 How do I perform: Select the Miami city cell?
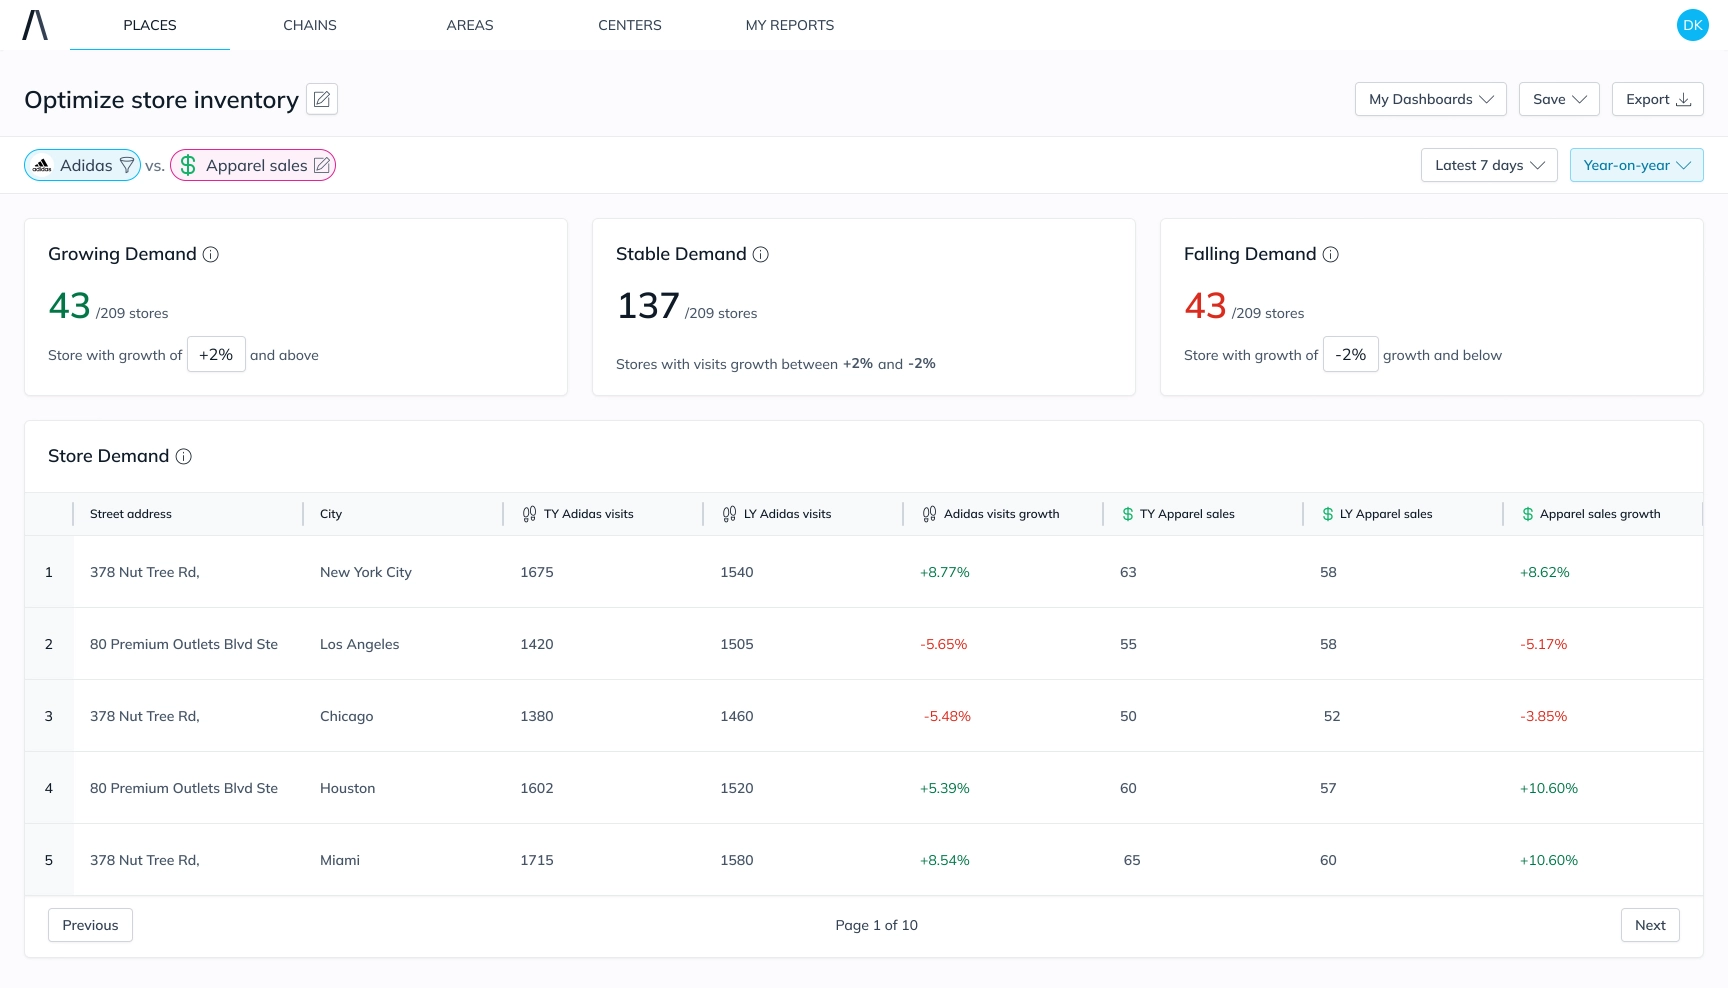click(x=340, y=860)
